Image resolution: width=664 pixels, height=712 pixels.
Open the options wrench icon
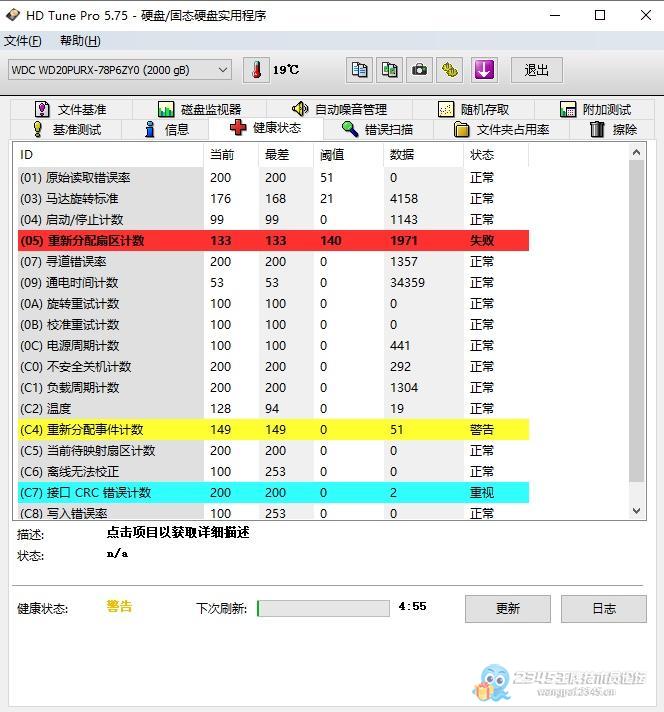click(451, 70)
